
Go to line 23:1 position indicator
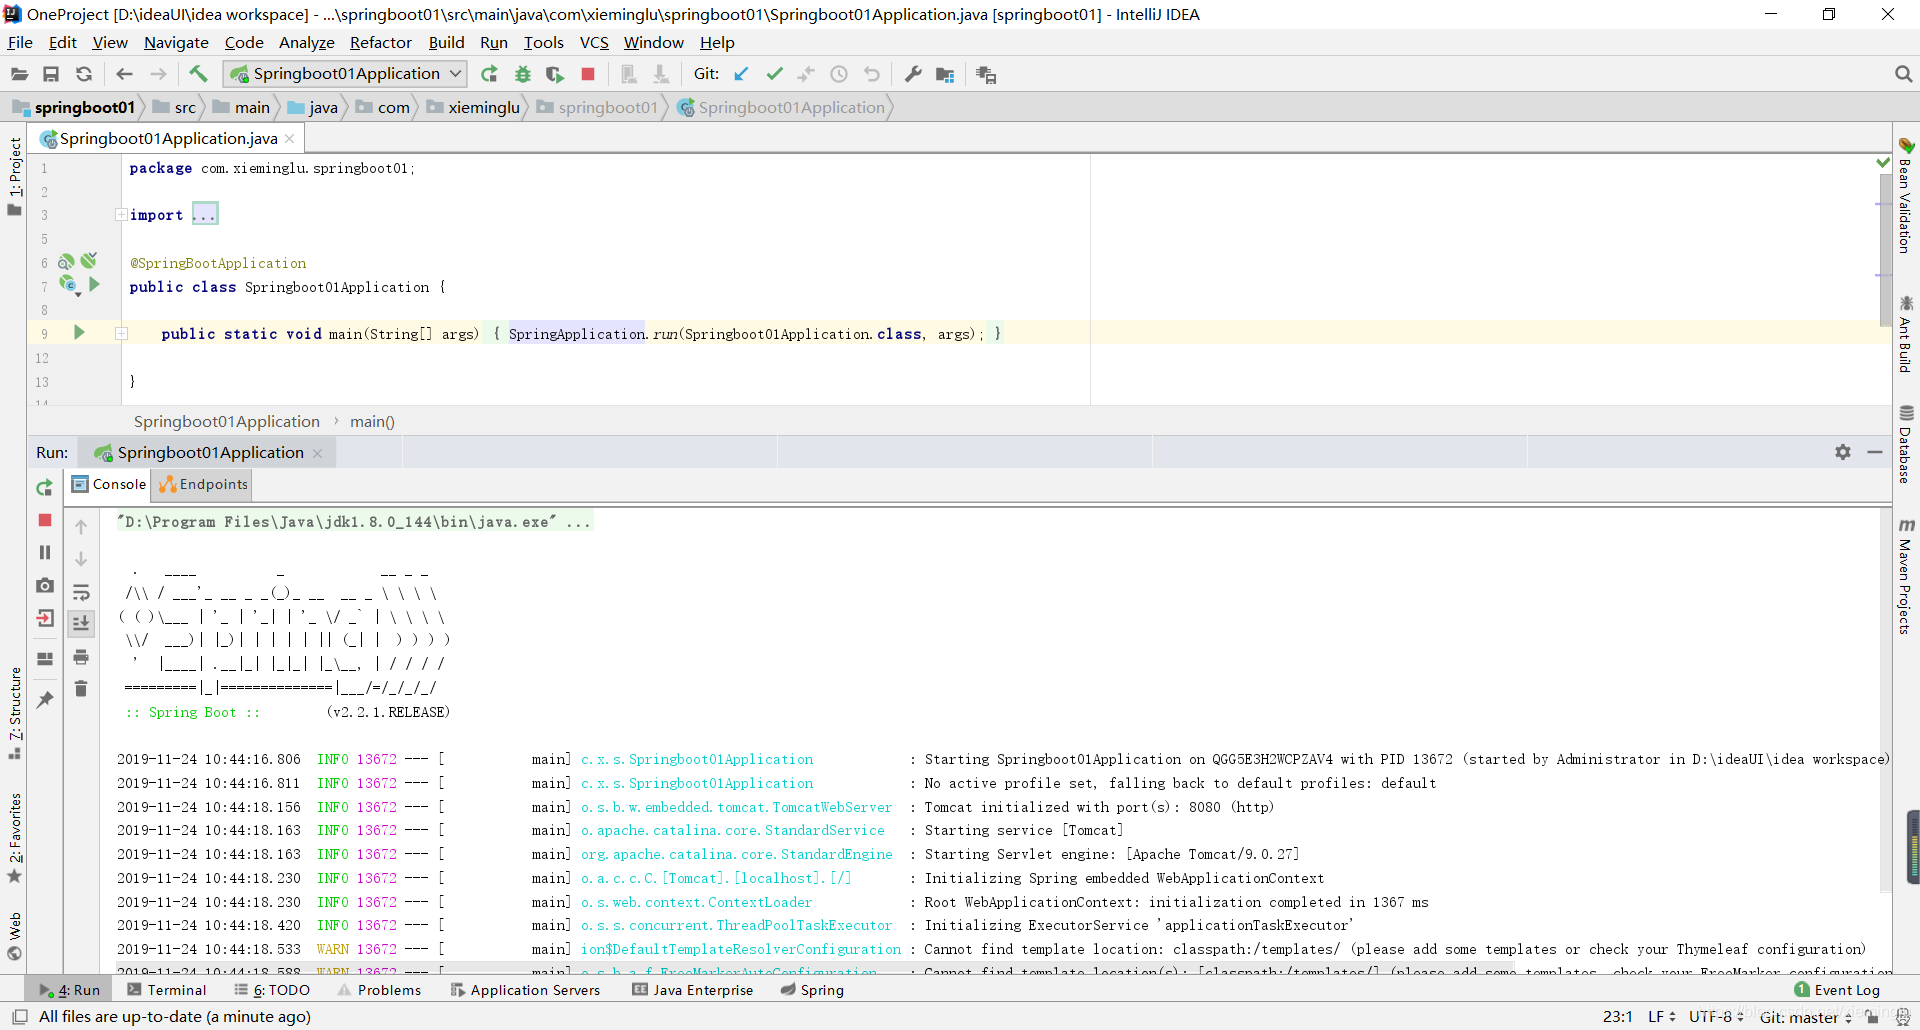pos(1617,1017)
